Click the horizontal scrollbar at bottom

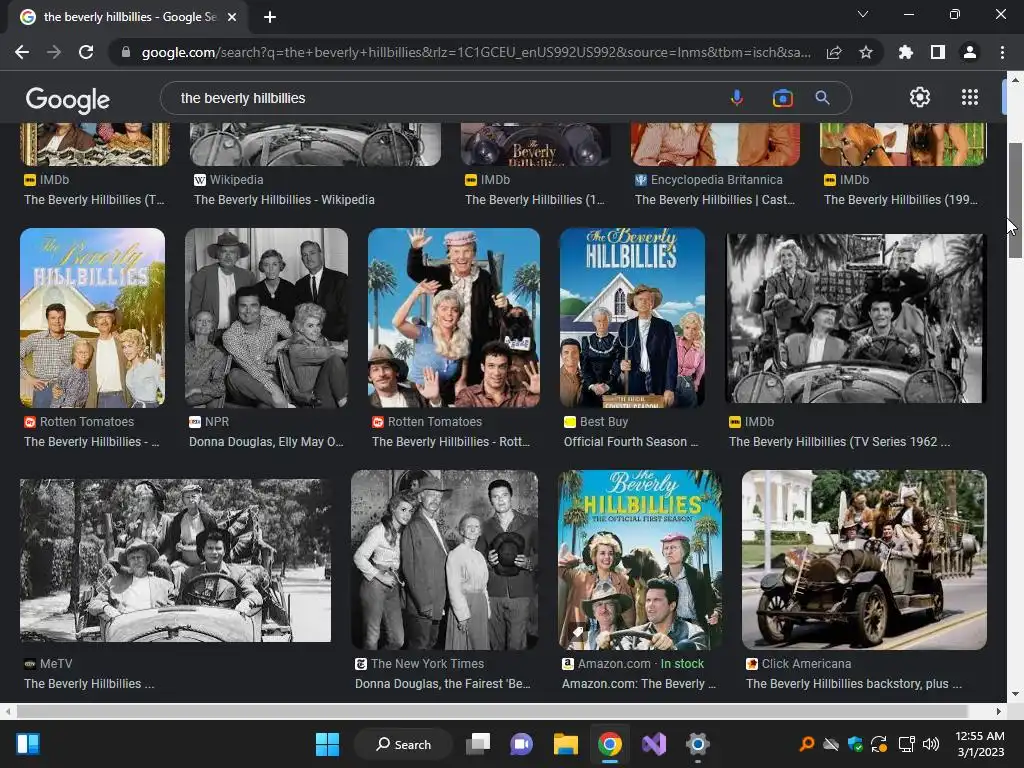point(492,711)
